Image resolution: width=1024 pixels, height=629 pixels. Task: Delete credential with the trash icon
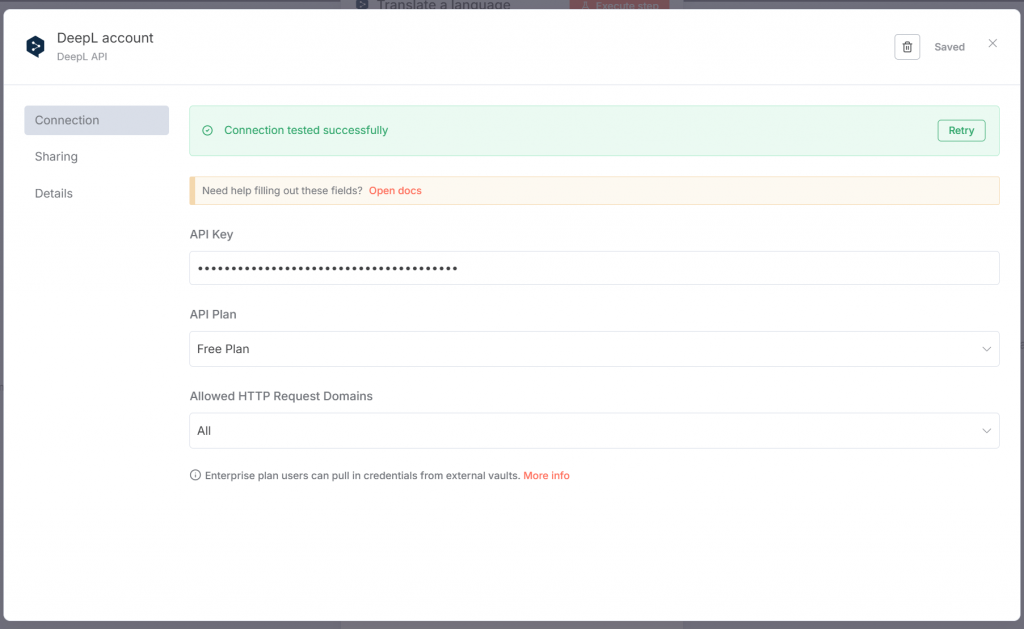tap(906, 47)
